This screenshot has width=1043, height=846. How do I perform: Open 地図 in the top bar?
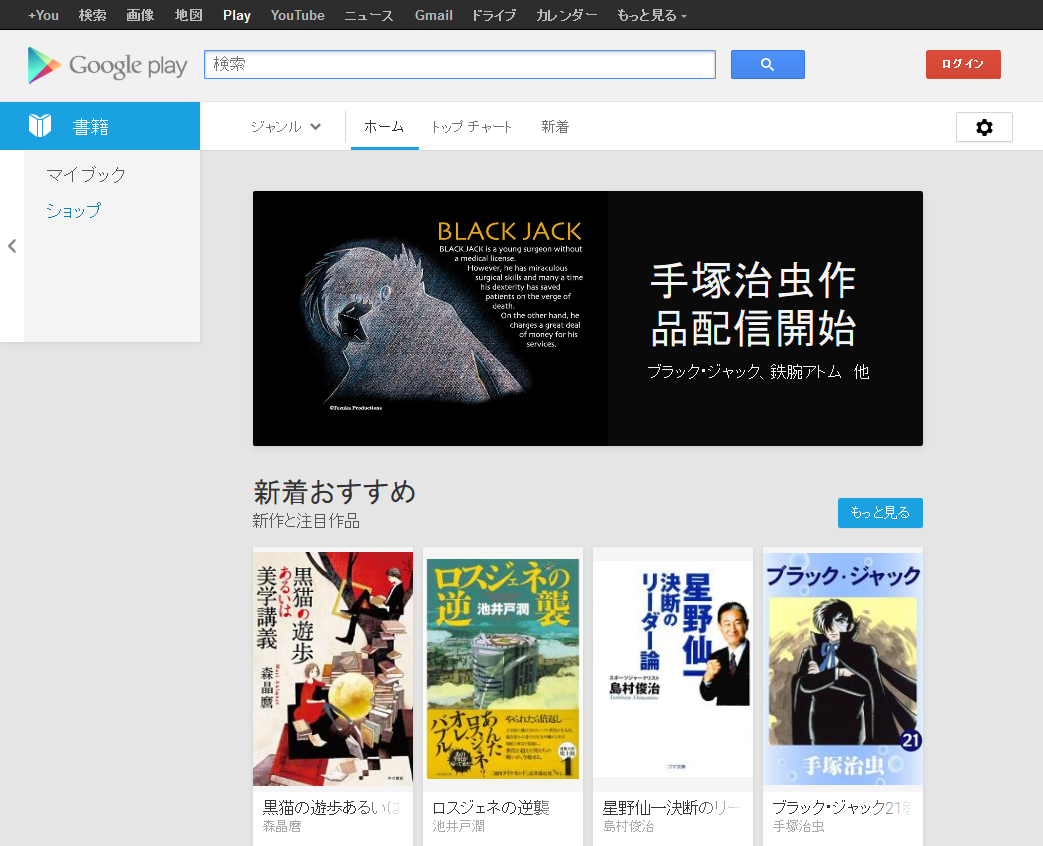[188, 15]
